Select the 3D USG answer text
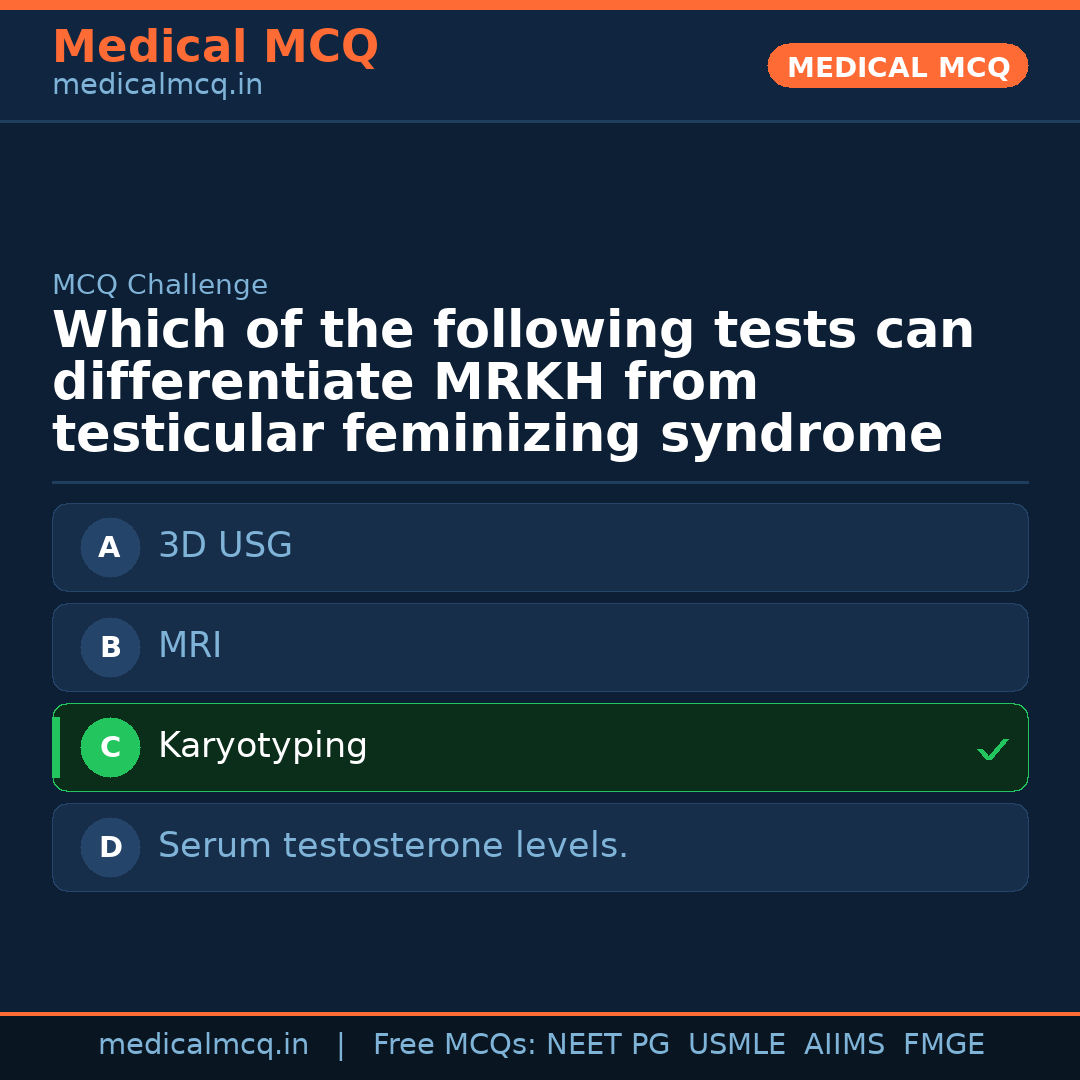The image size is (1080, 1080). 225,546
